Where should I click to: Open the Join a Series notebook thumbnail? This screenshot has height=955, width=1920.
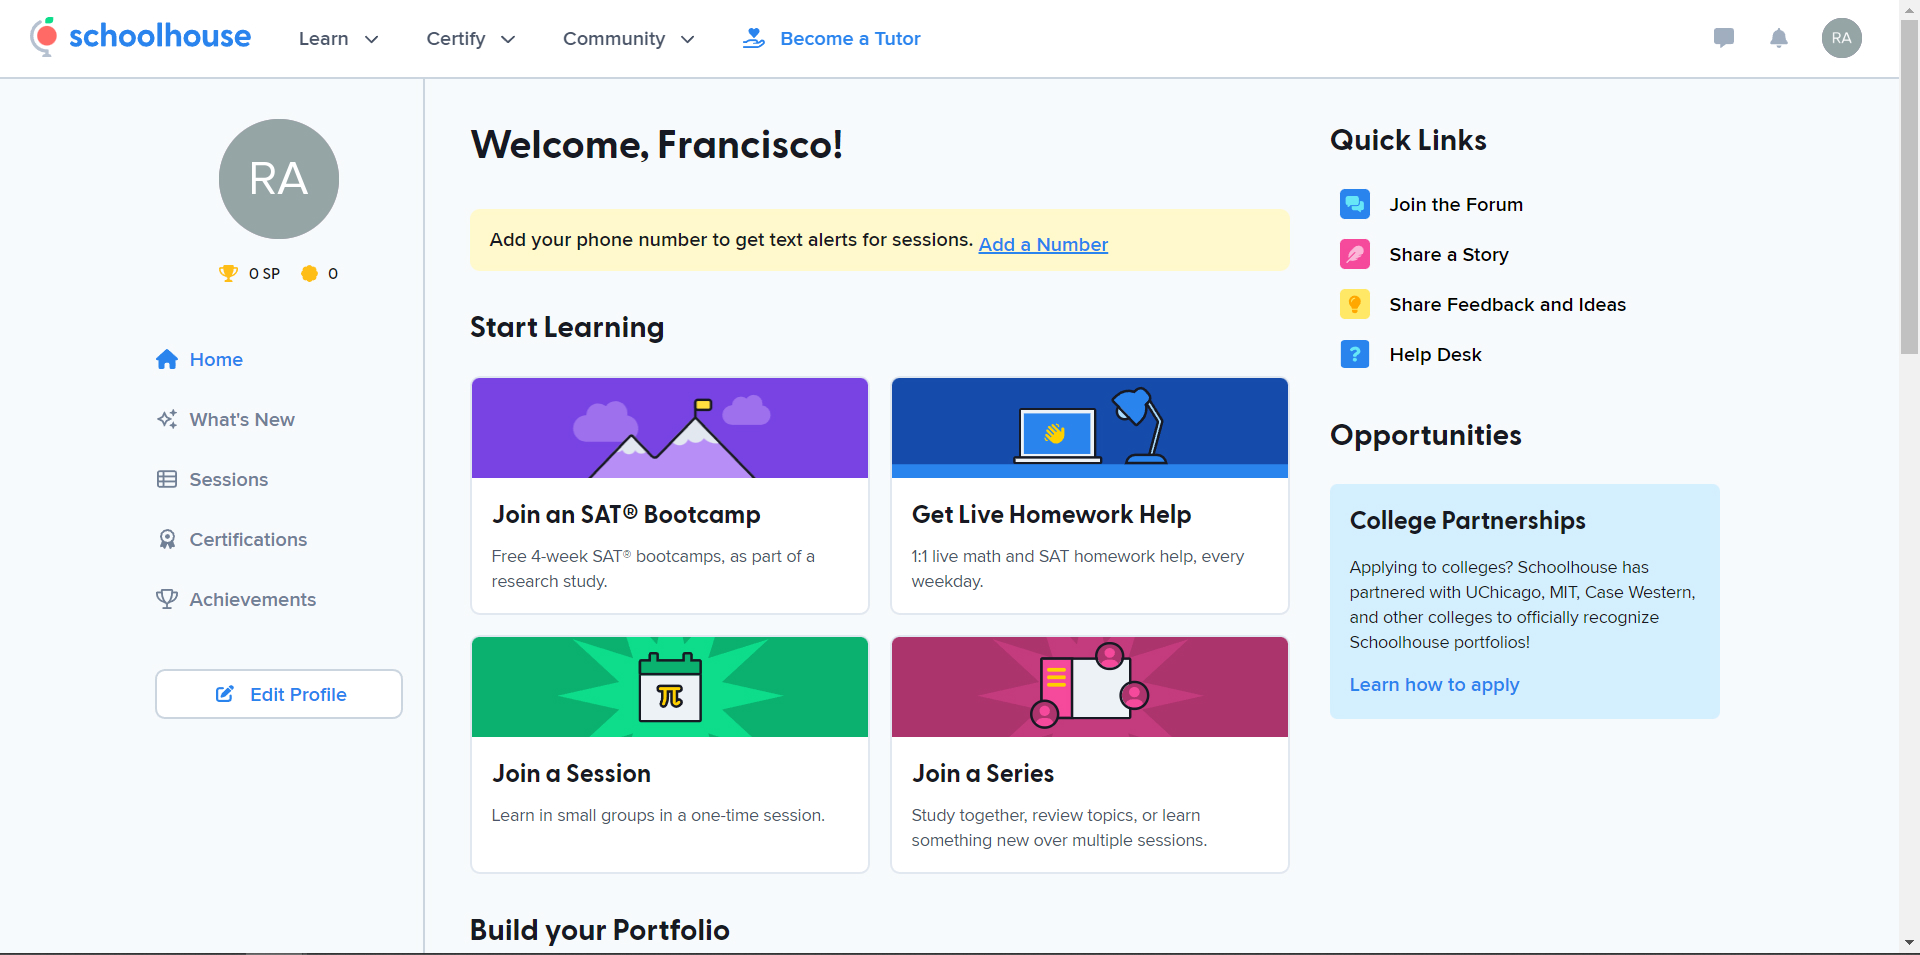(x=1090, y=687)
